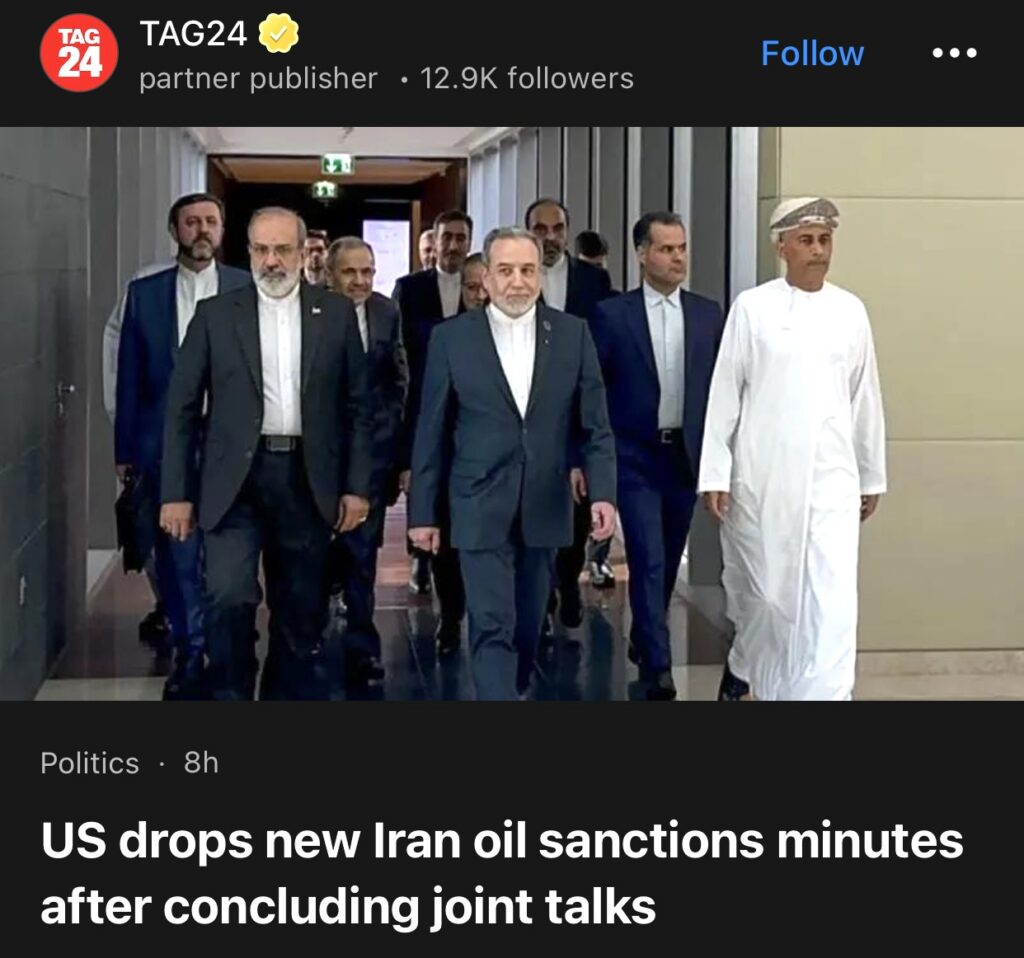Open the TAG24 publisher name link
1024x958 pixels.
(x=193, y=33)
